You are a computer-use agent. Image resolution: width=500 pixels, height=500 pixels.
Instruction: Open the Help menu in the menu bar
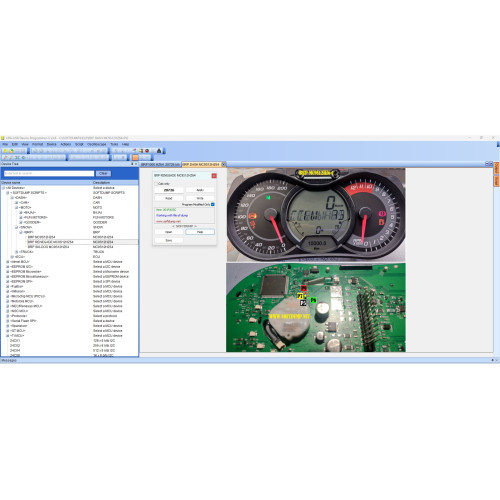coord(125,144)
